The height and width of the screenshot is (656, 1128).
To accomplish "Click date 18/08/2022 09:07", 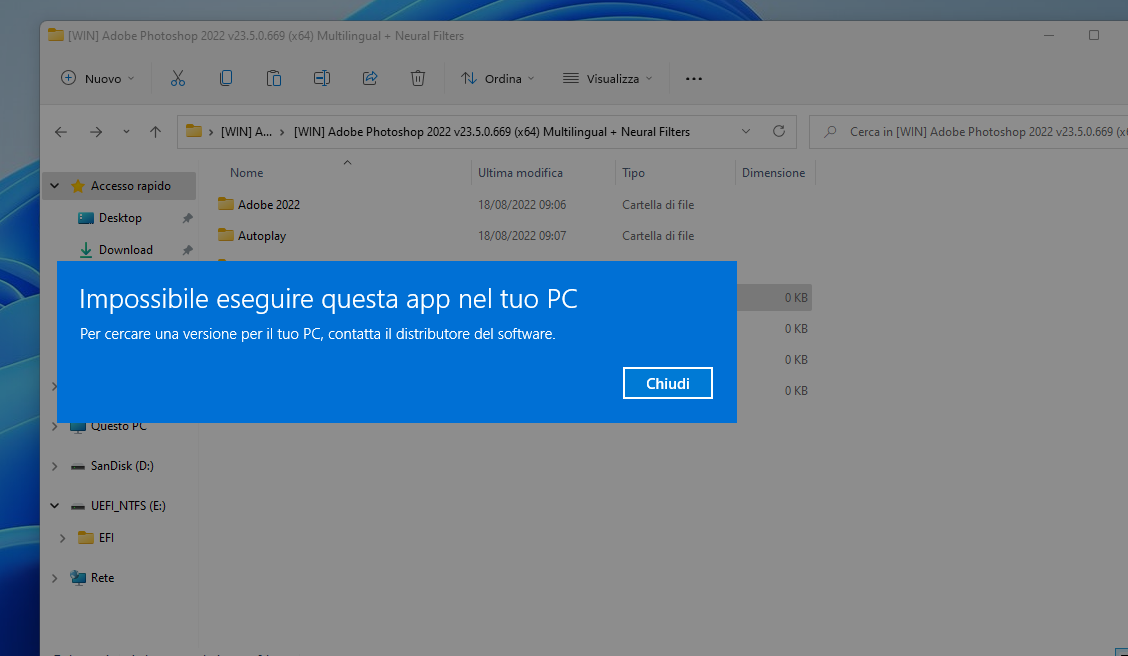I will [x=522, y=236].
